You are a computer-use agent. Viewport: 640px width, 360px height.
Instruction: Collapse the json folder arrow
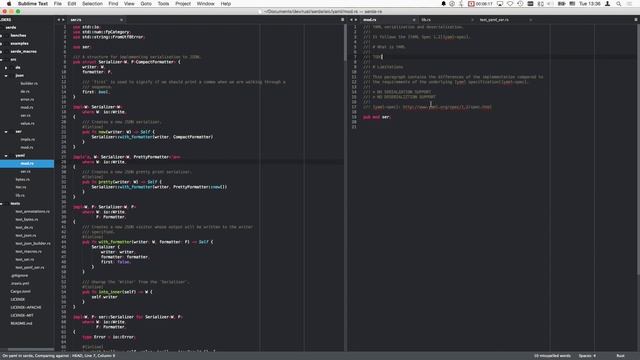coord(6,76)
